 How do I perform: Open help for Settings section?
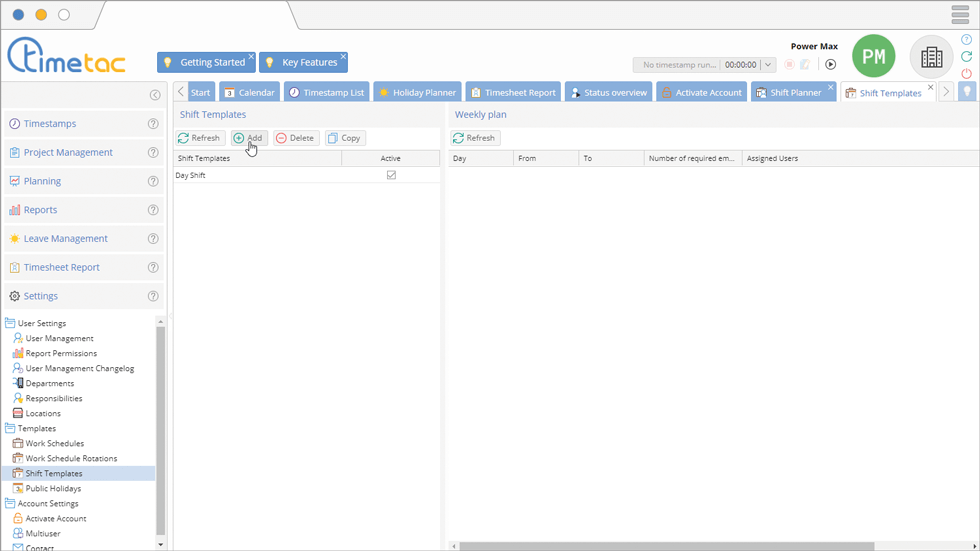153,296
